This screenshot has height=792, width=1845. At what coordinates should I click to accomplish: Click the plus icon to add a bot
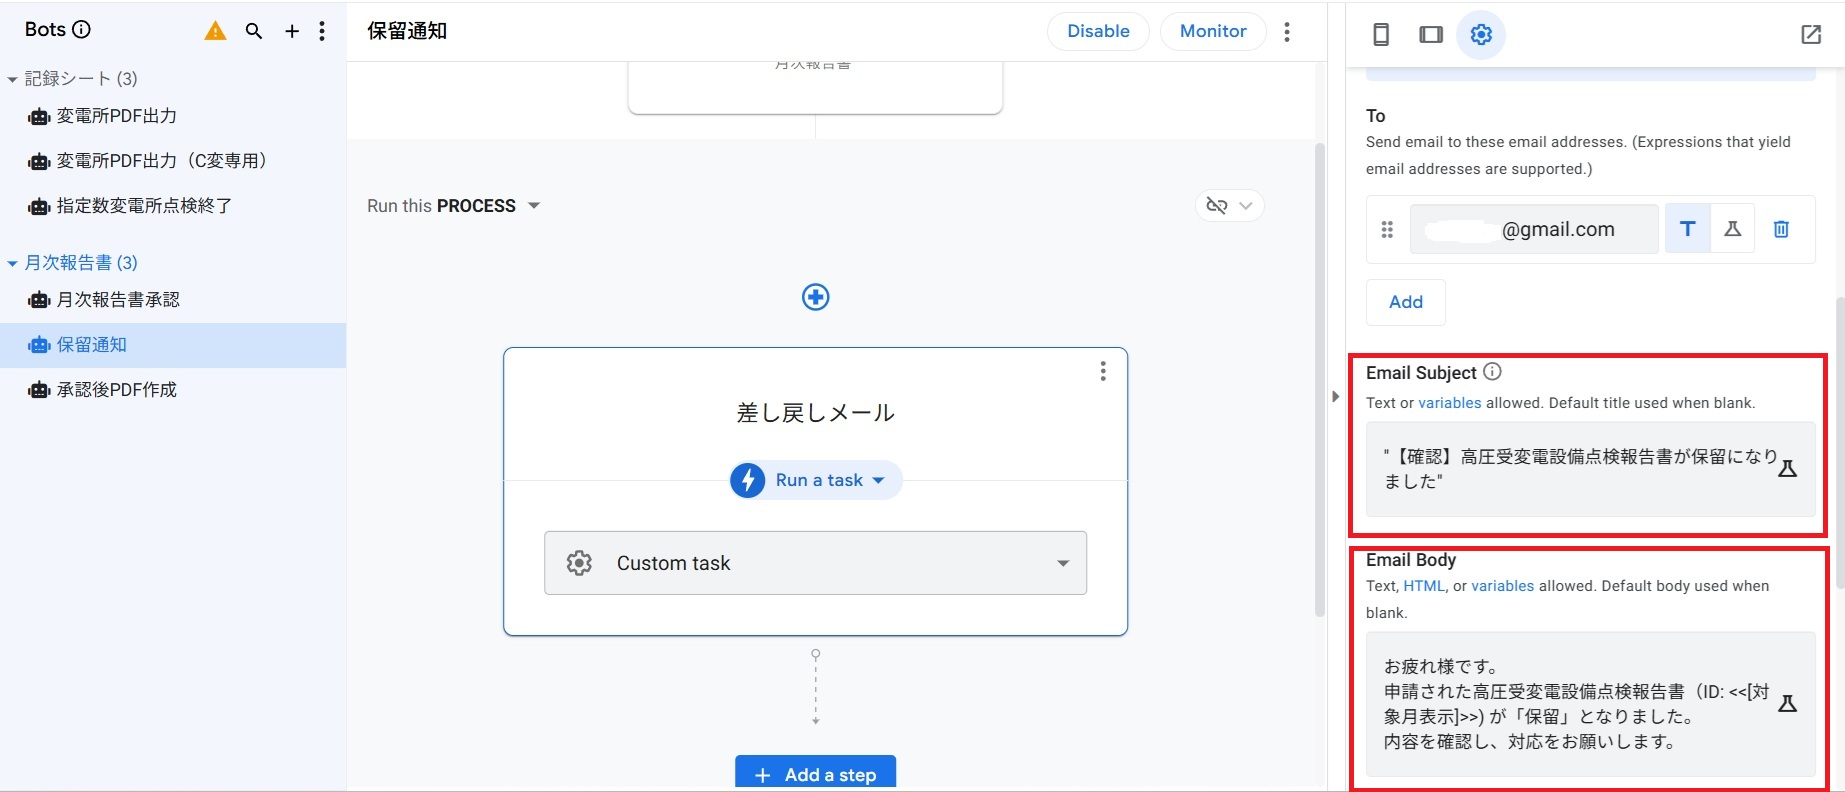point(292,31)
